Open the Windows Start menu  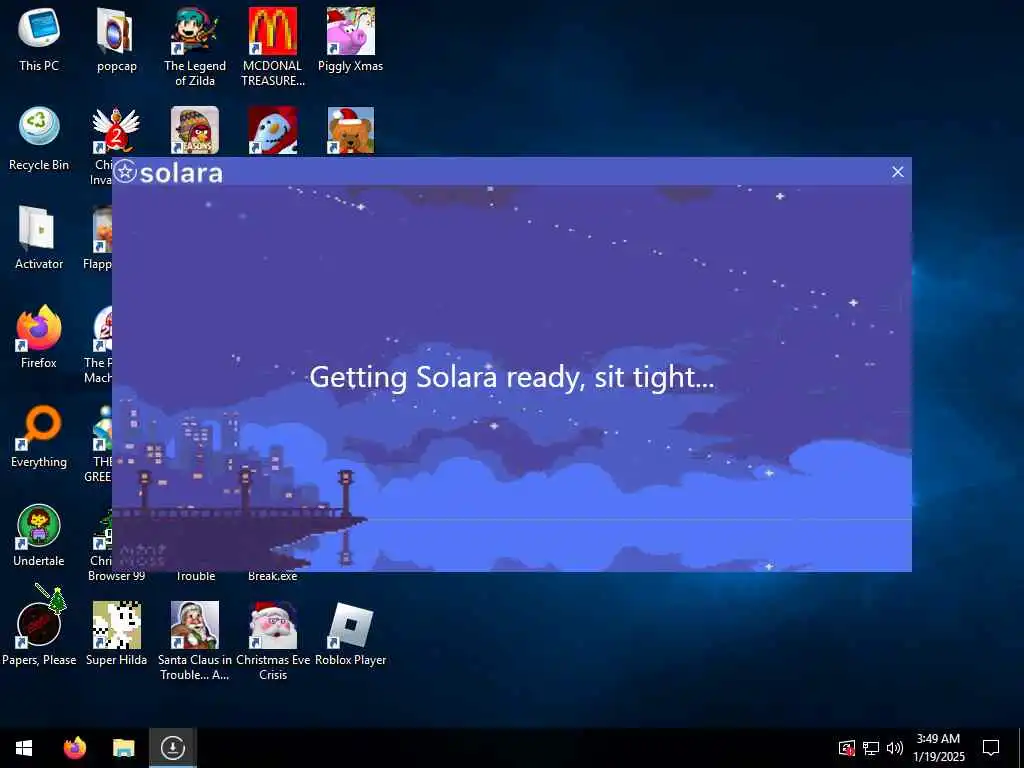click(24, 748)
